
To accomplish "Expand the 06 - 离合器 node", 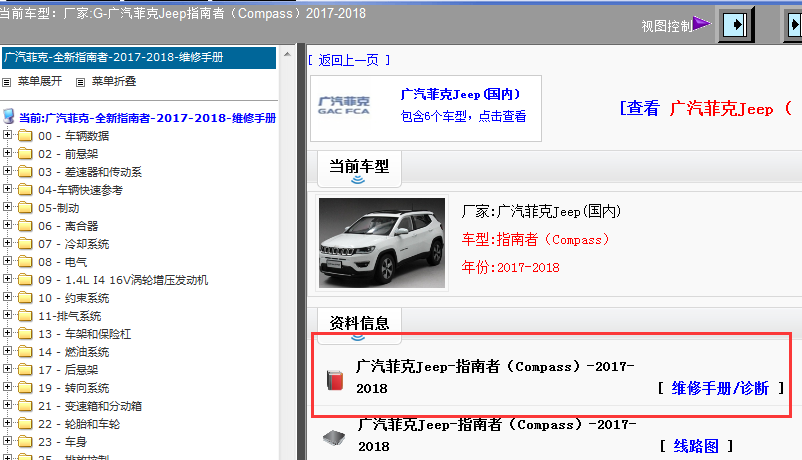I will [x=7, y=225].
